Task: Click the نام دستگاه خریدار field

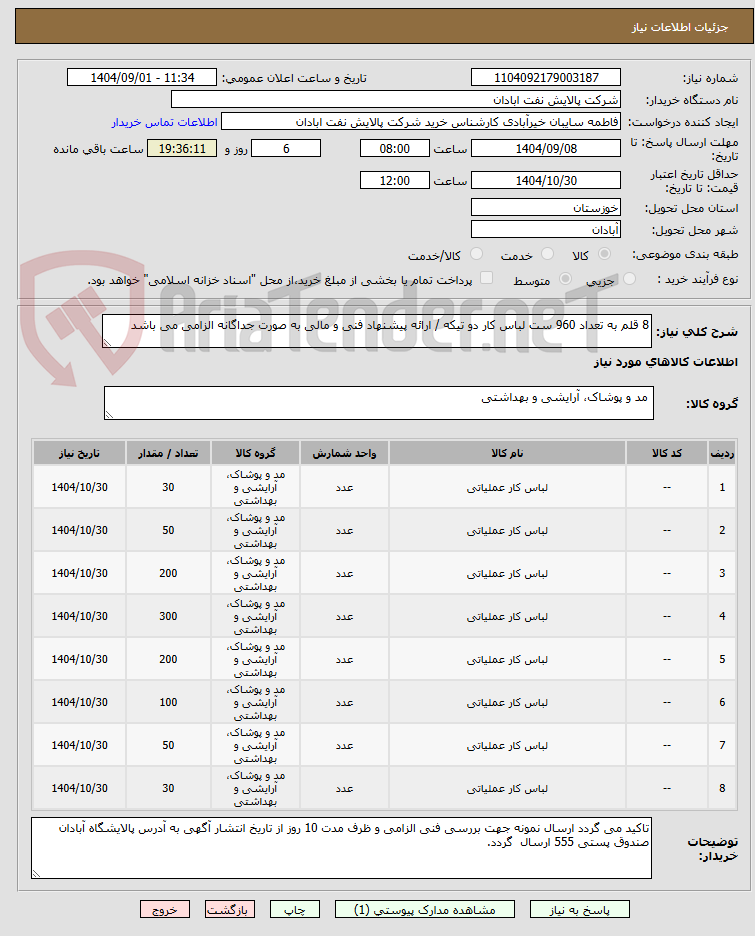Action: click(396, 100)
